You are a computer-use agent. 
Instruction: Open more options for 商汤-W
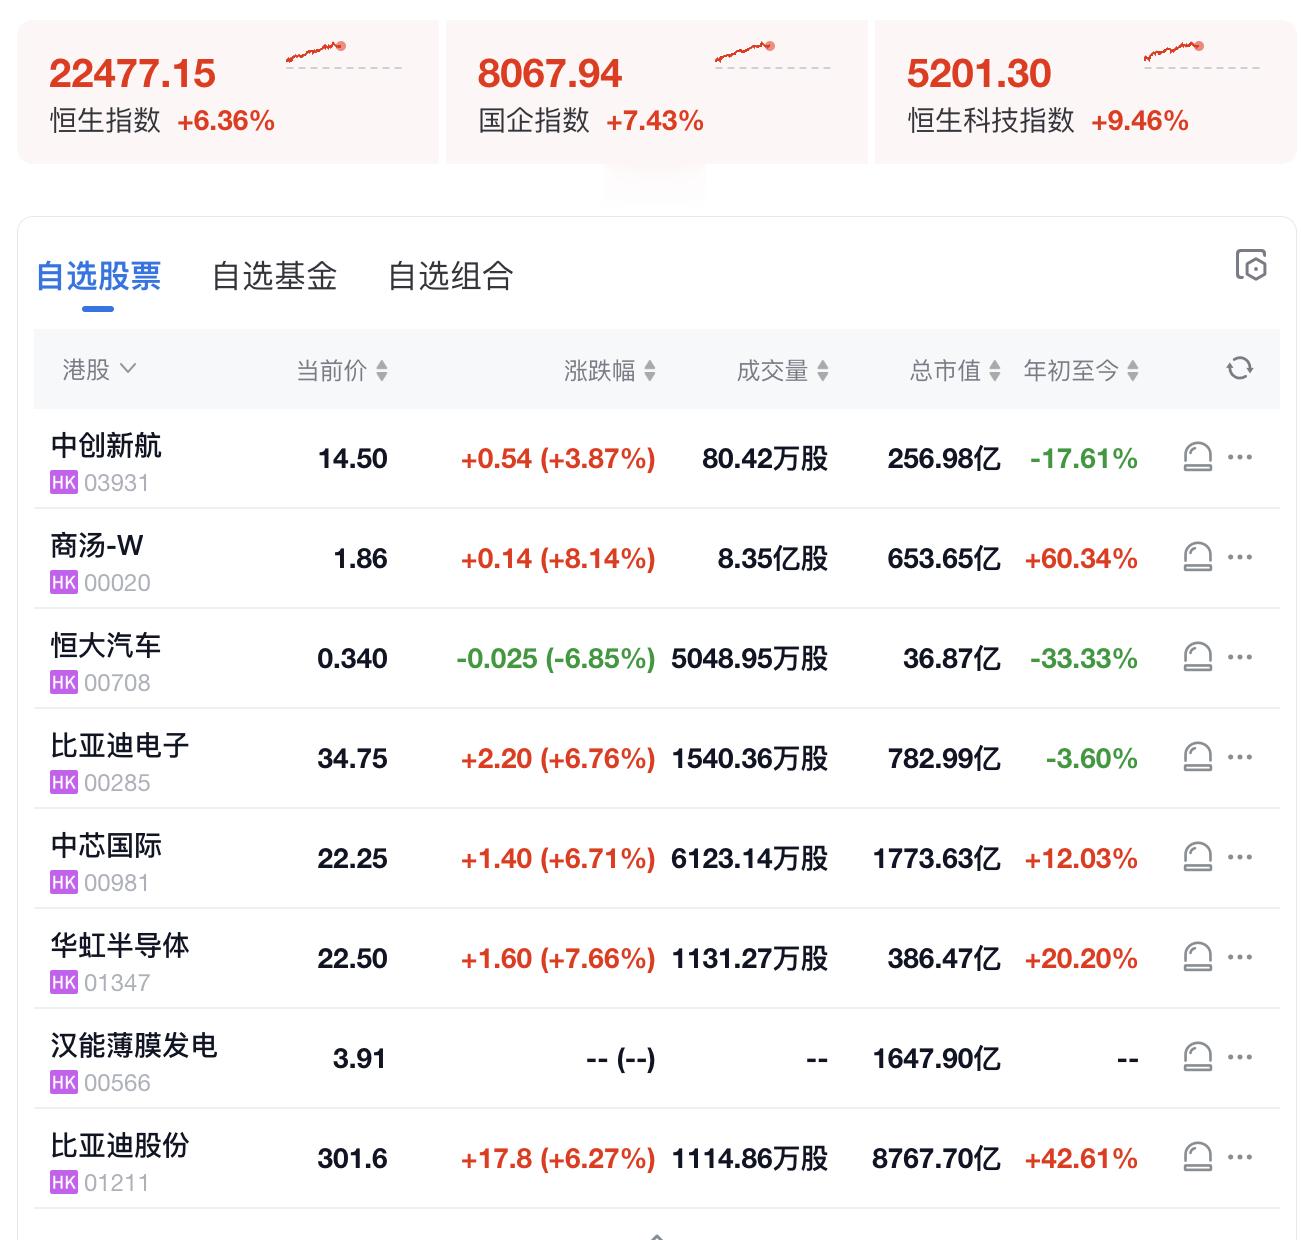coord(1240,557)
